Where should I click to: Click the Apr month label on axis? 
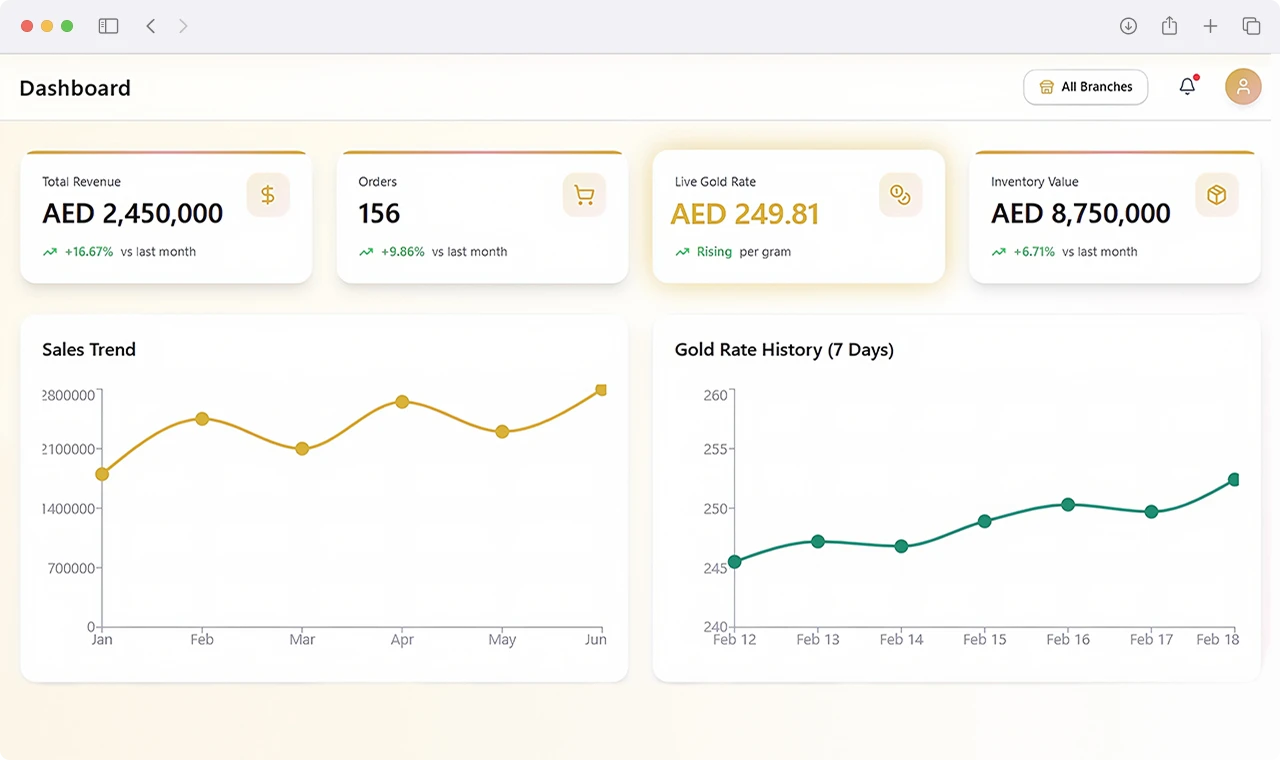pyautogui.click(x=402, y=640)
